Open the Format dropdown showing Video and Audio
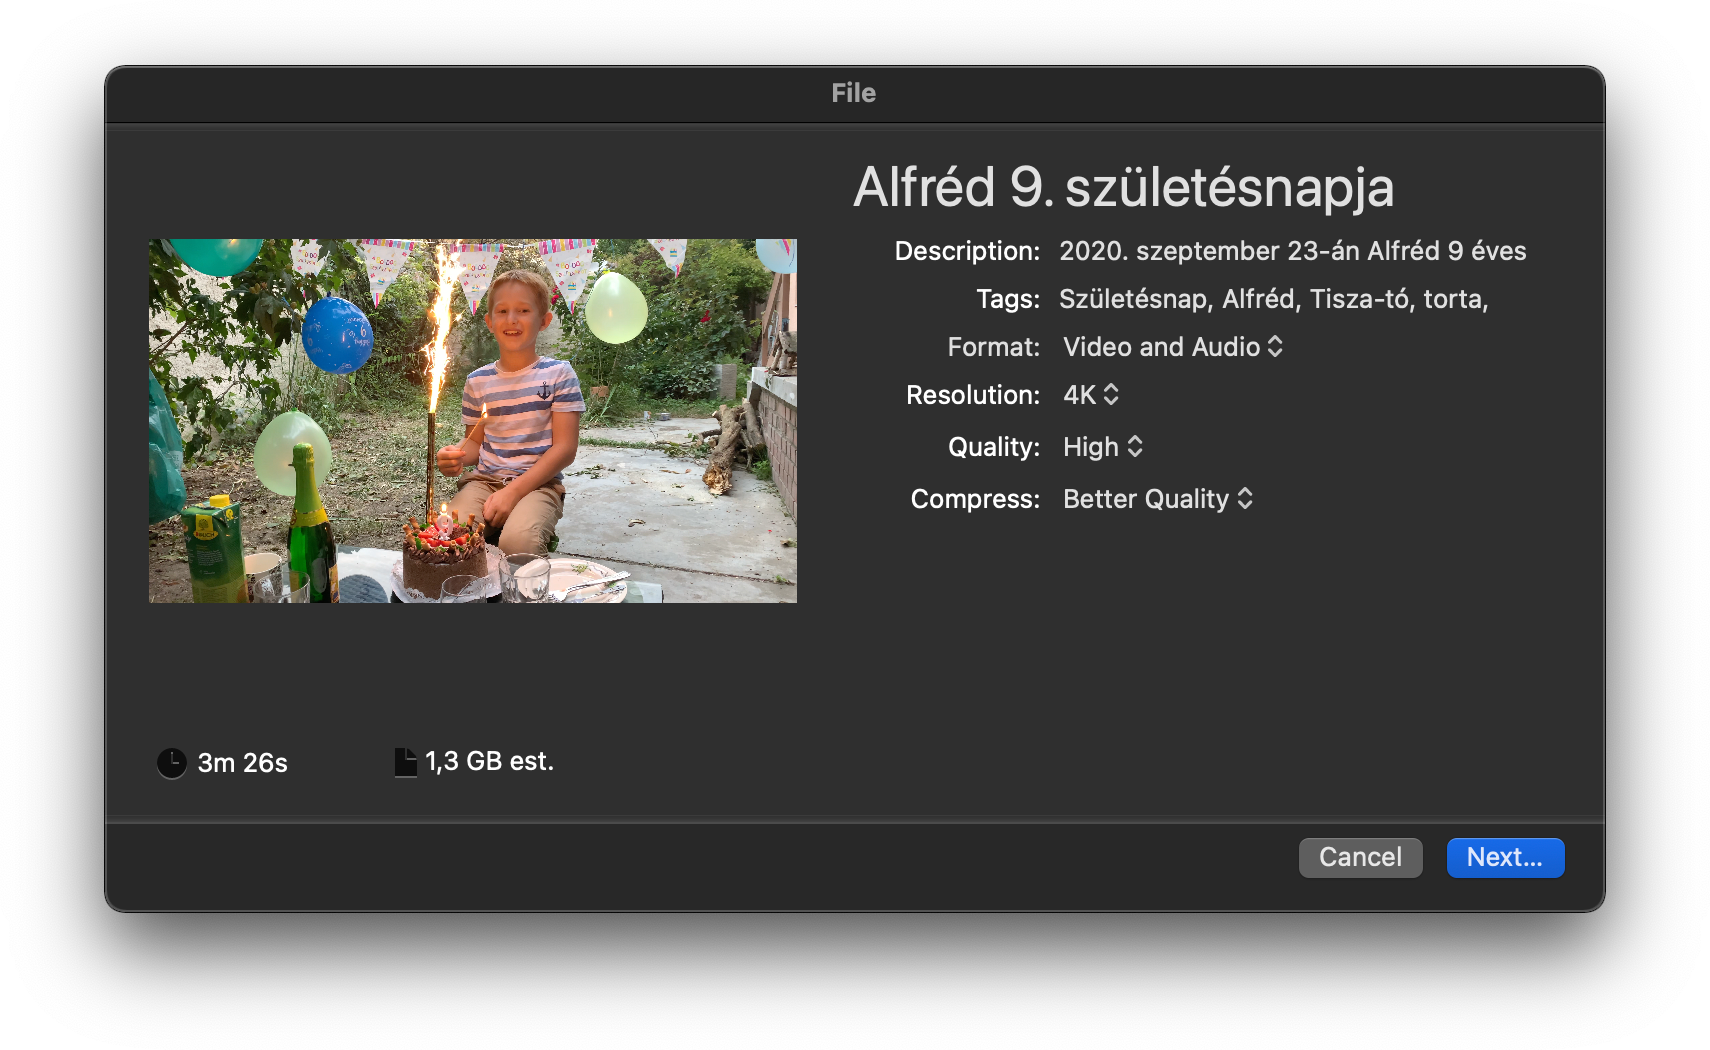The width and height of the screenshot is (1710, 1050). point(1173,347)
